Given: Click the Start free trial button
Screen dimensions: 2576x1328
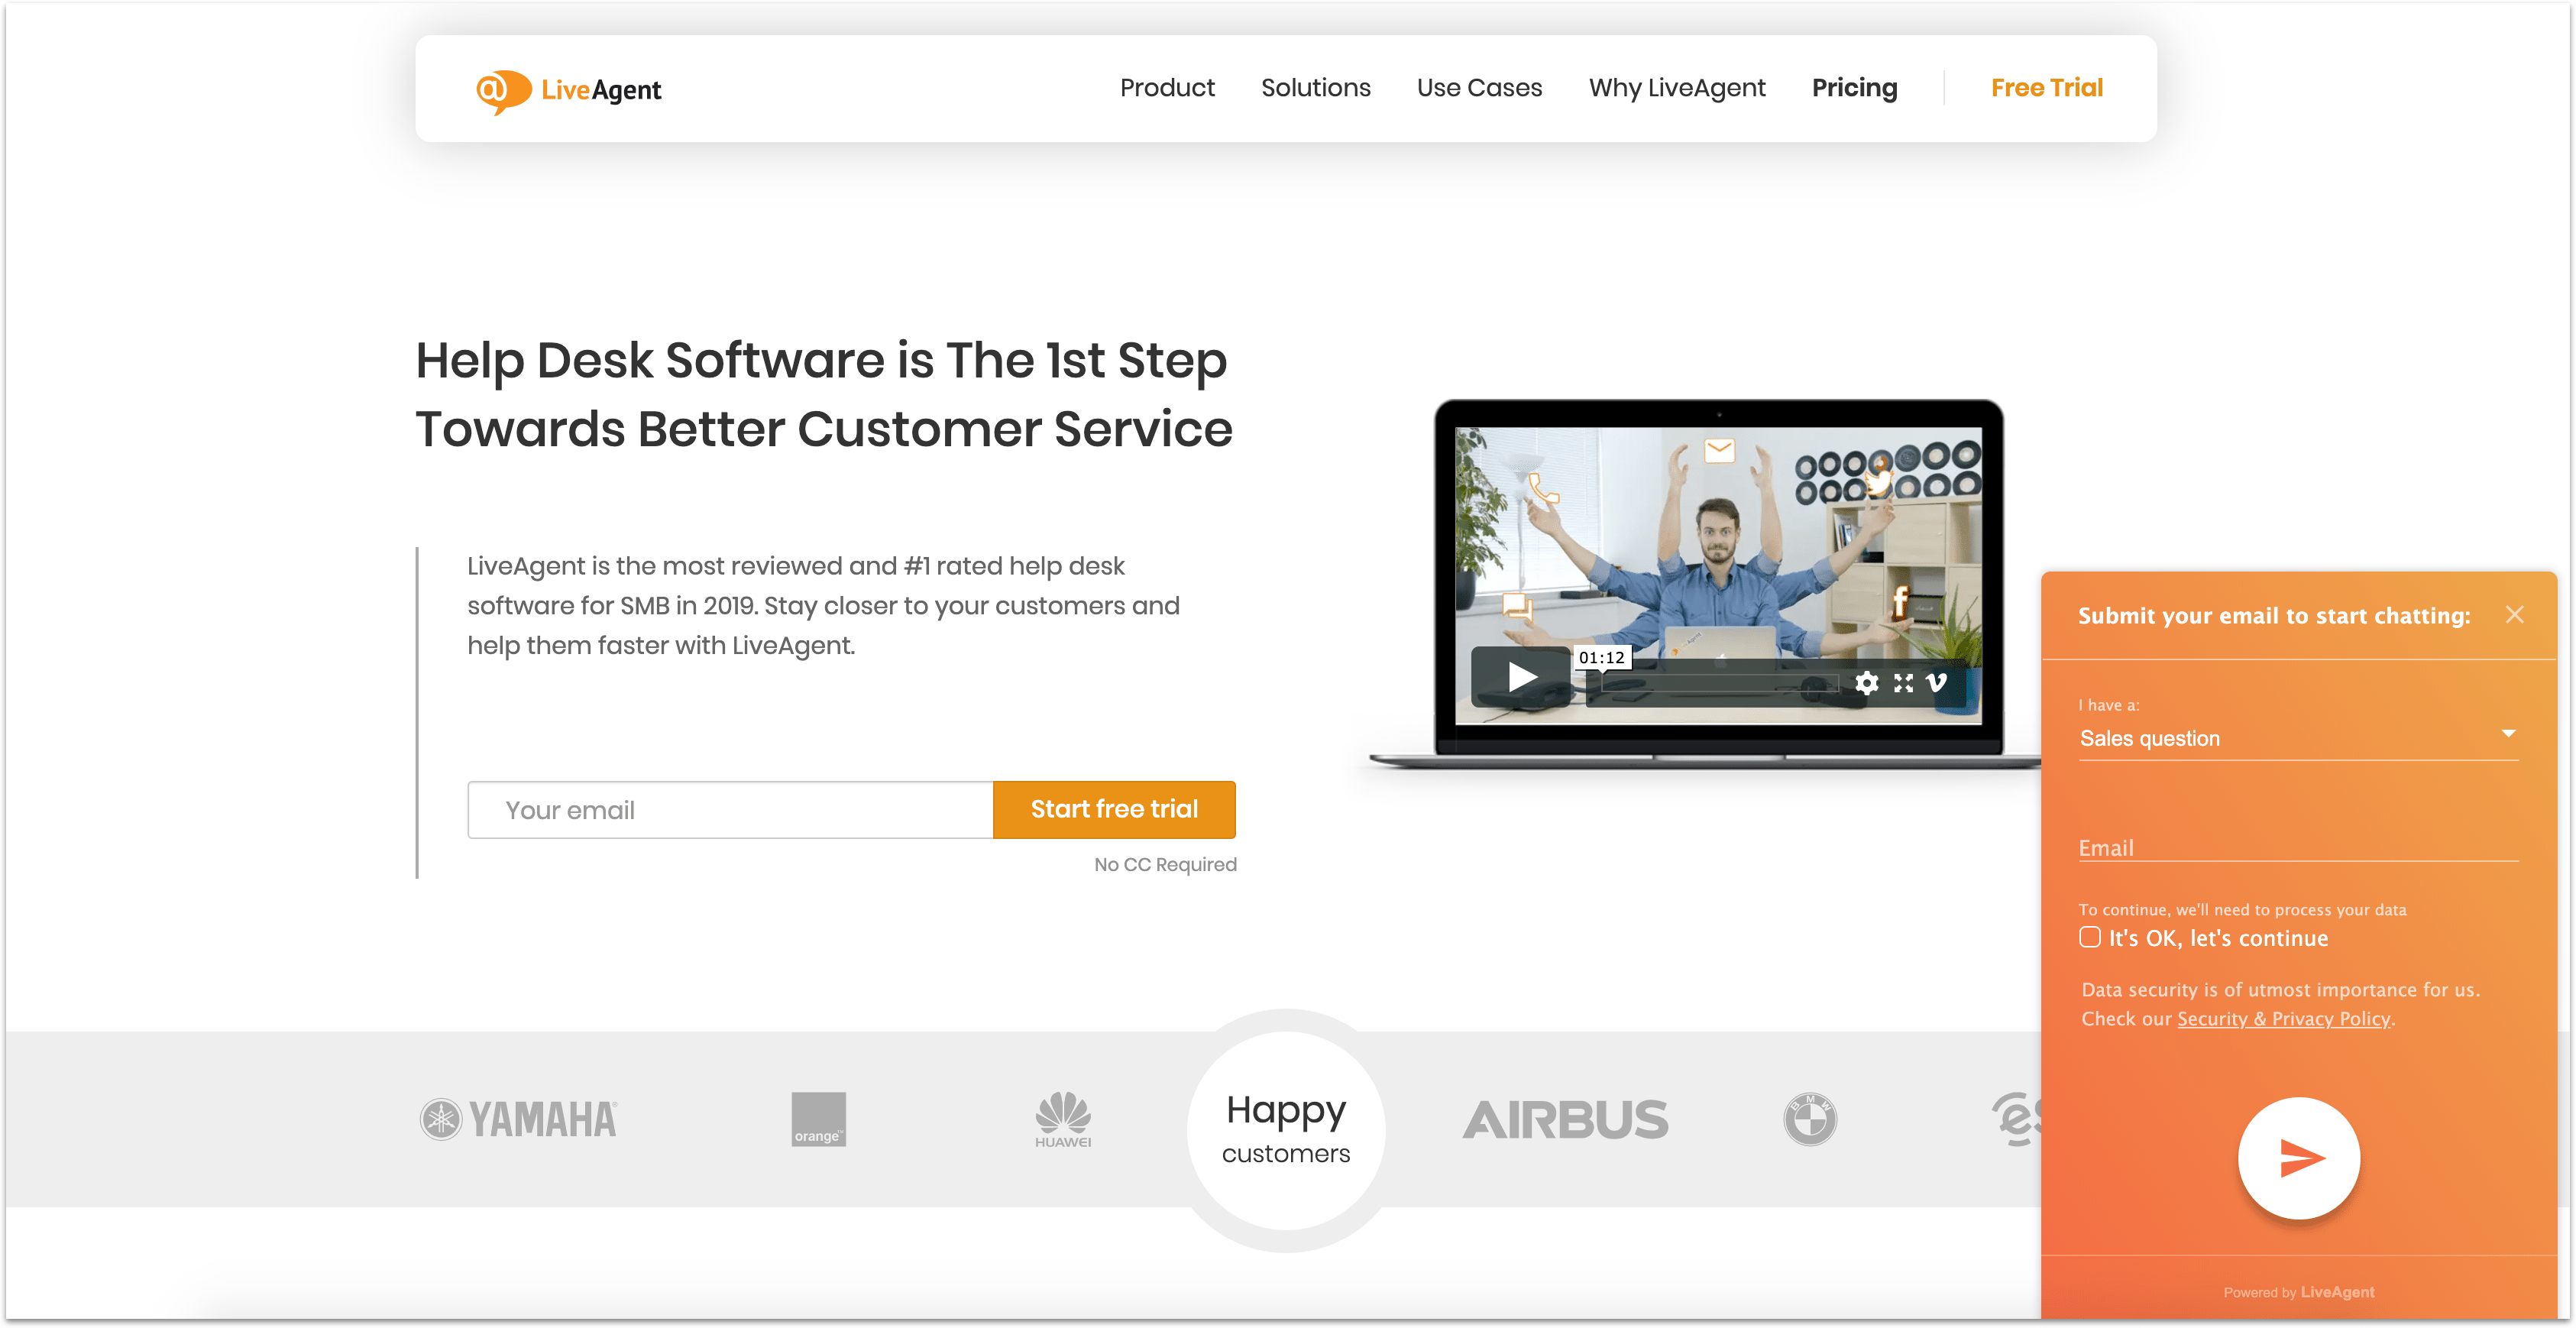Looking at the screenshot, I should coord(1114,809).
